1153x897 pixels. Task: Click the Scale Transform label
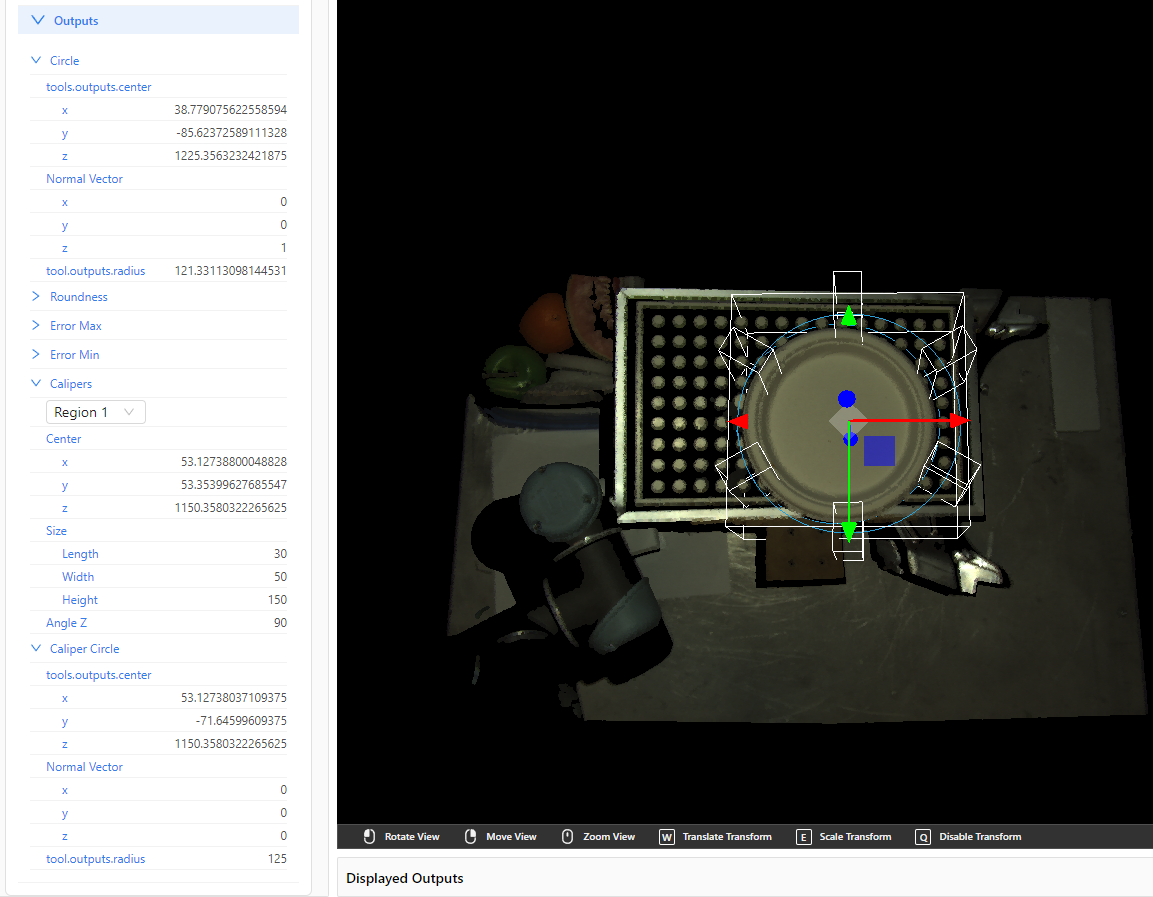pos(855,837)
